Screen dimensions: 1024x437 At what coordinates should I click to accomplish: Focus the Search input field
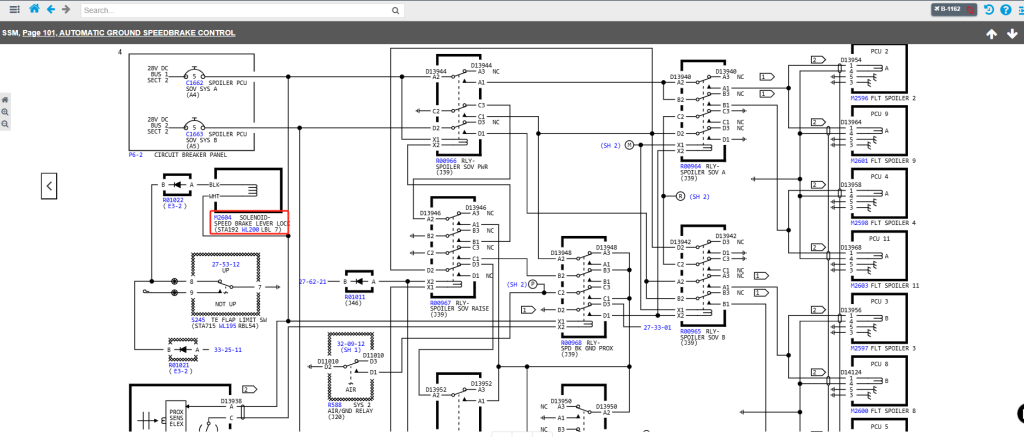tap(235, 10)
